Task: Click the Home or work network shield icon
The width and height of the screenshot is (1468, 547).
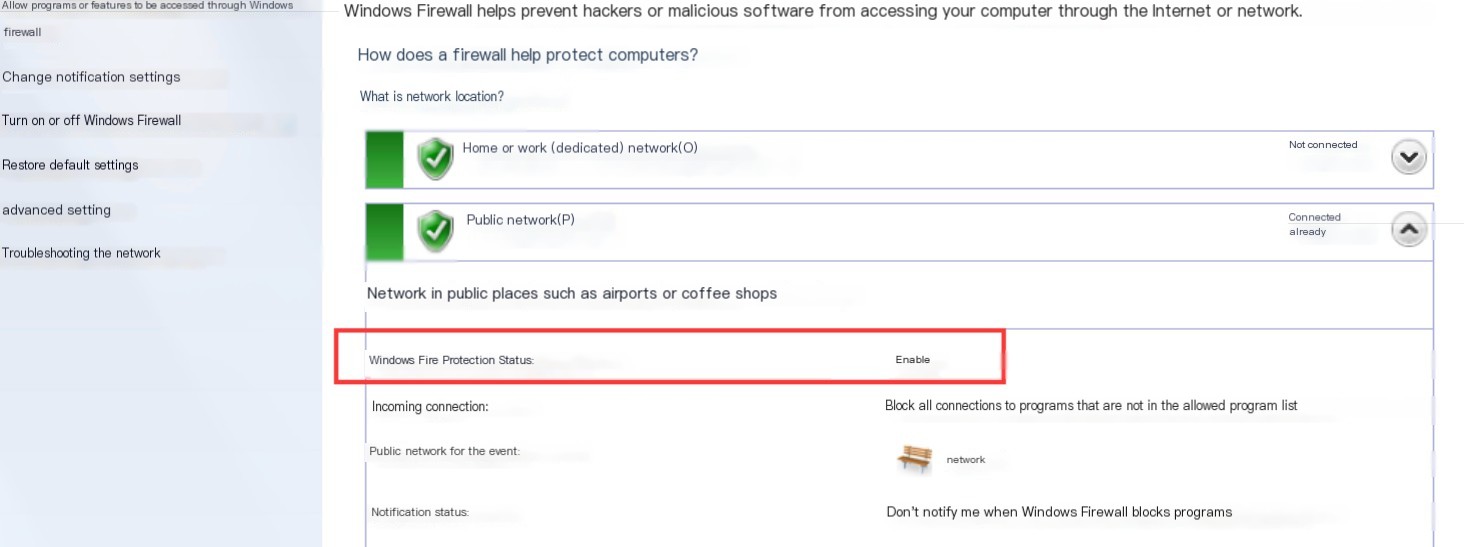Action: point(435,159)
